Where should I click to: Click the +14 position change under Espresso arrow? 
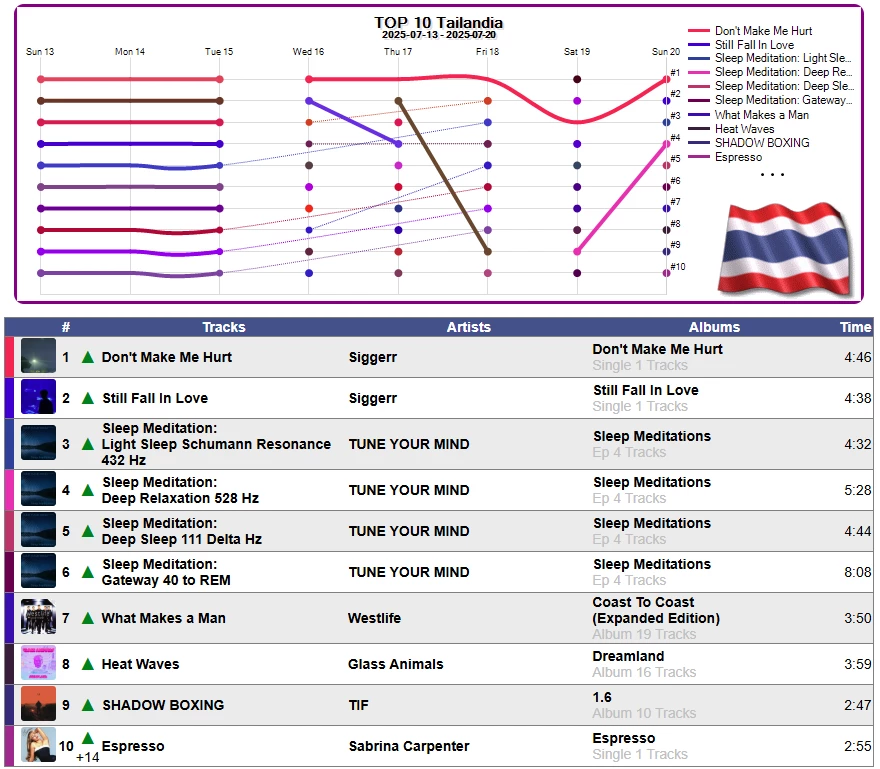click(x=88, y=757)
